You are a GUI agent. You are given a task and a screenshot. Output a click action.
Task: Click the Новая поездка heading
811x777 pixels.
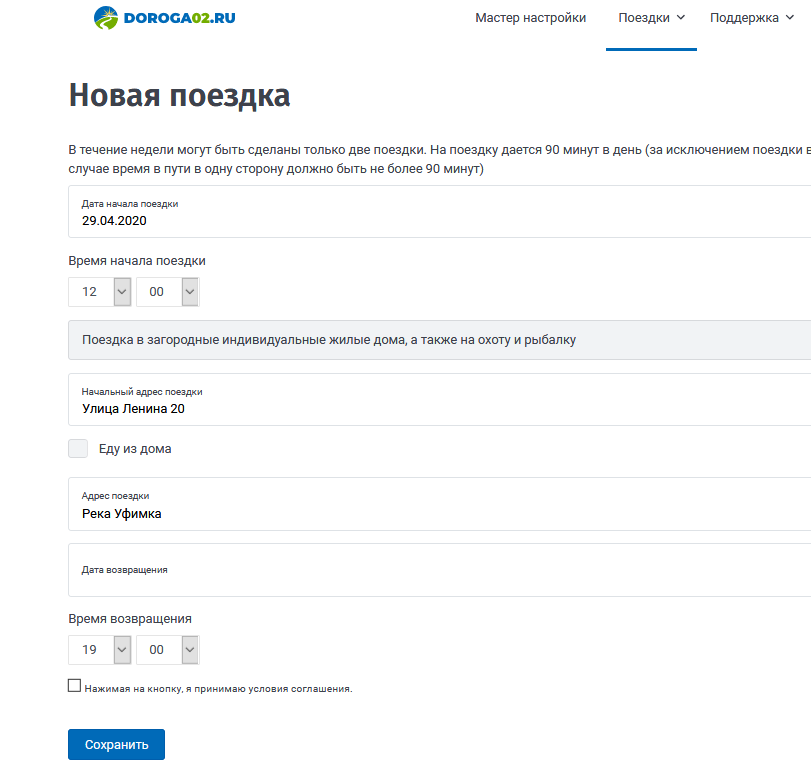coord(179,96)
